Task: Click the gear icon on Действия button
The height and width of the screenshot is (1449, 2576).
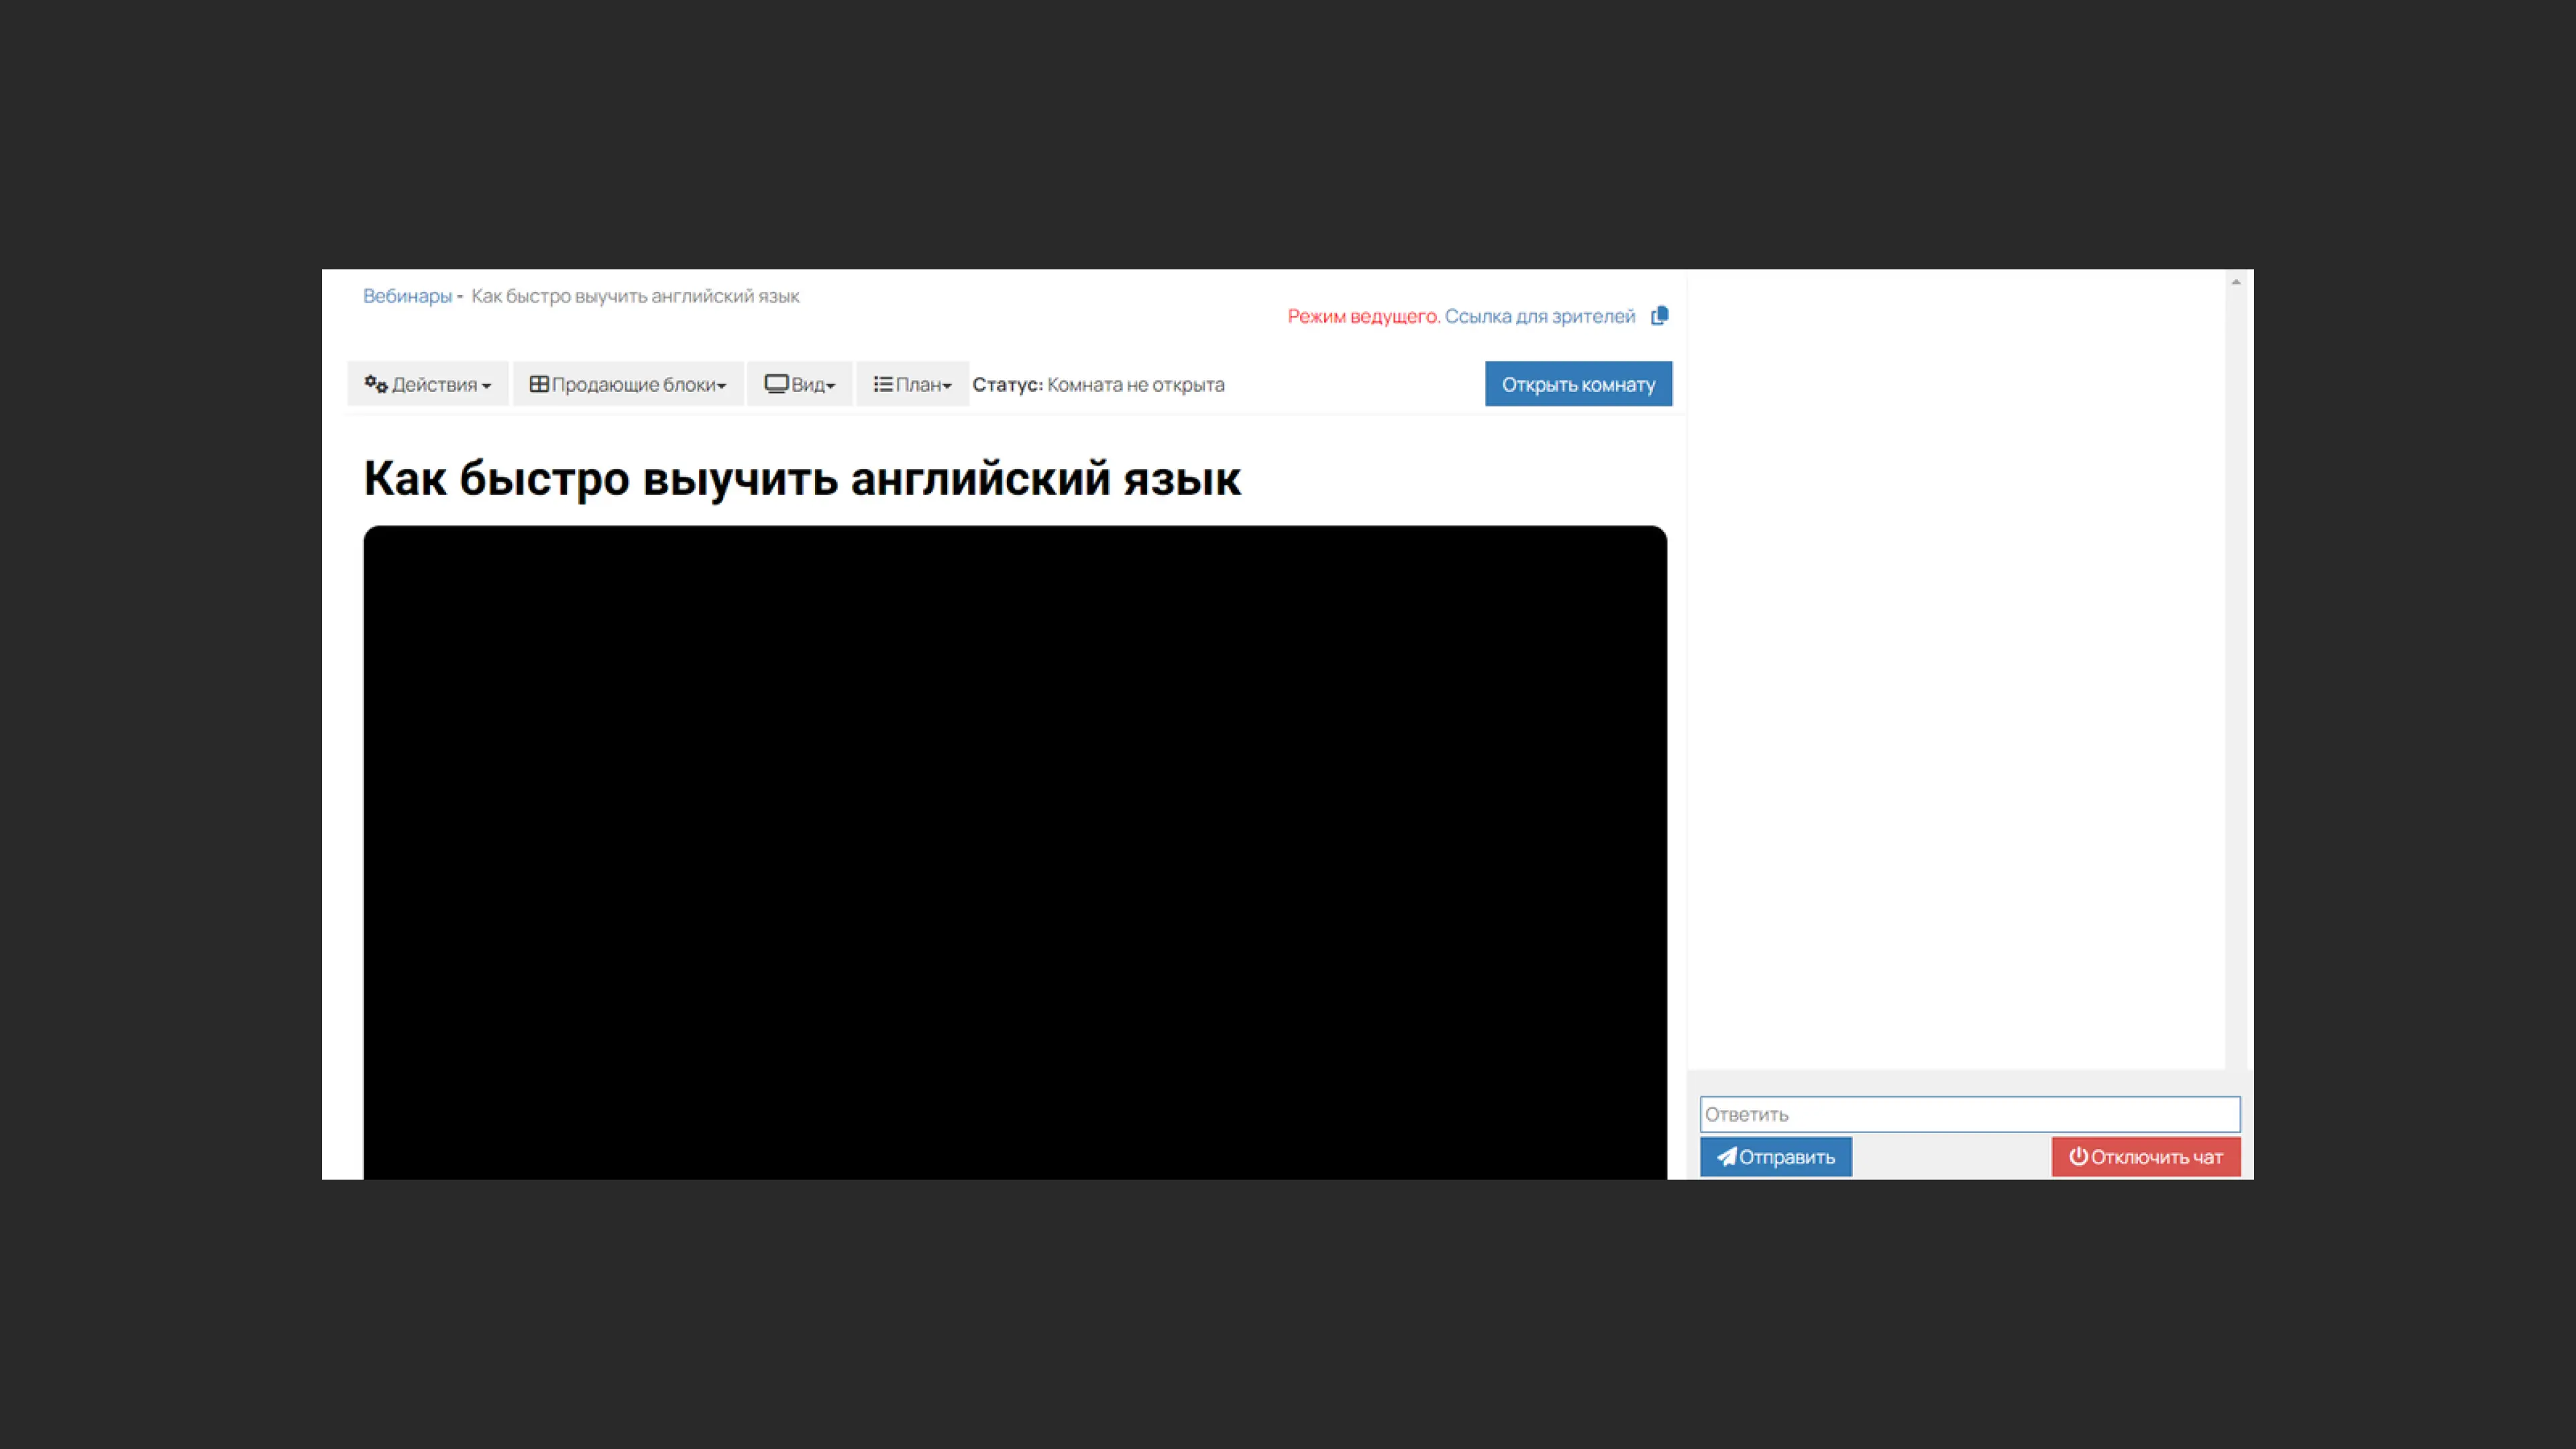Action: tap(375, 384)
